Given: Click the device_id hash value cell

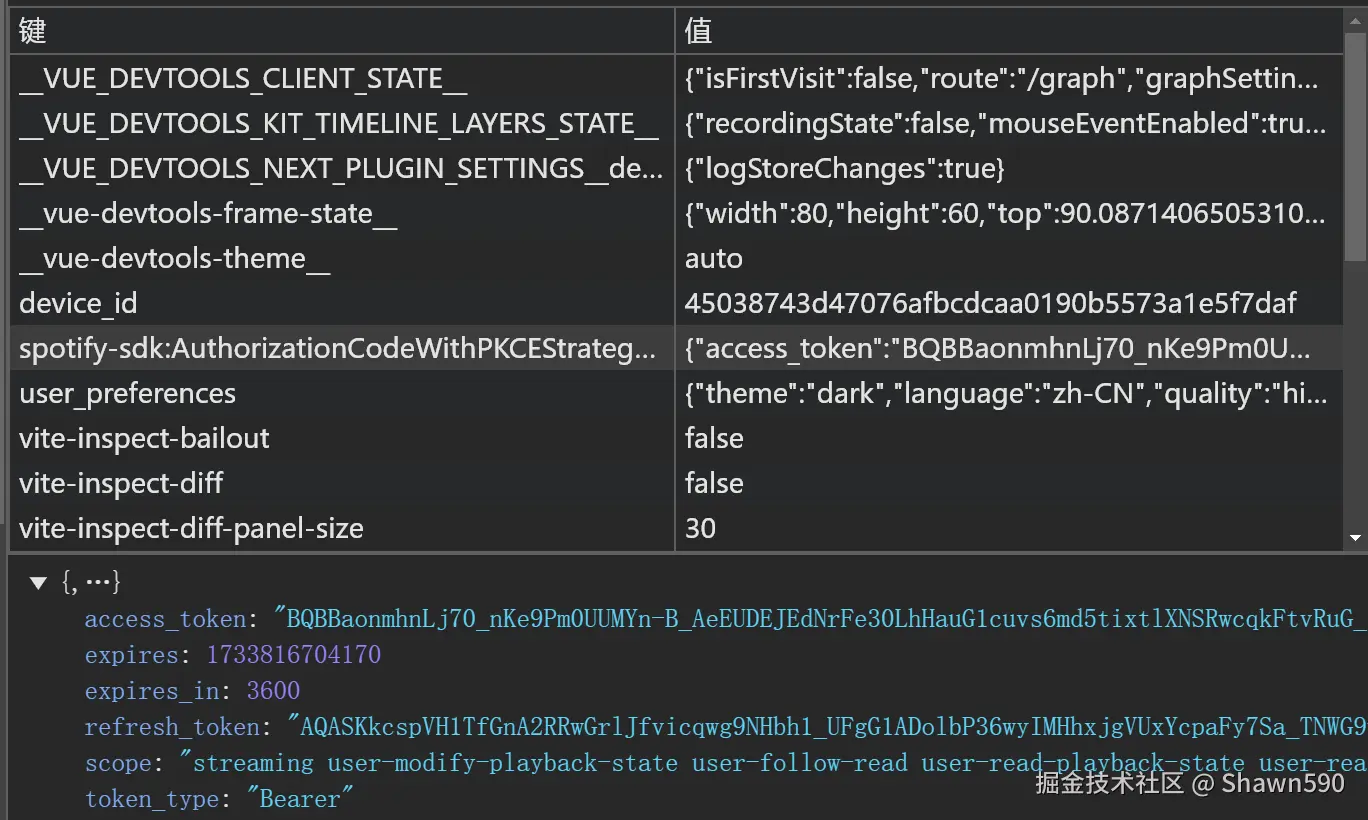Looking at the screenshot, I should pos(990,304).
